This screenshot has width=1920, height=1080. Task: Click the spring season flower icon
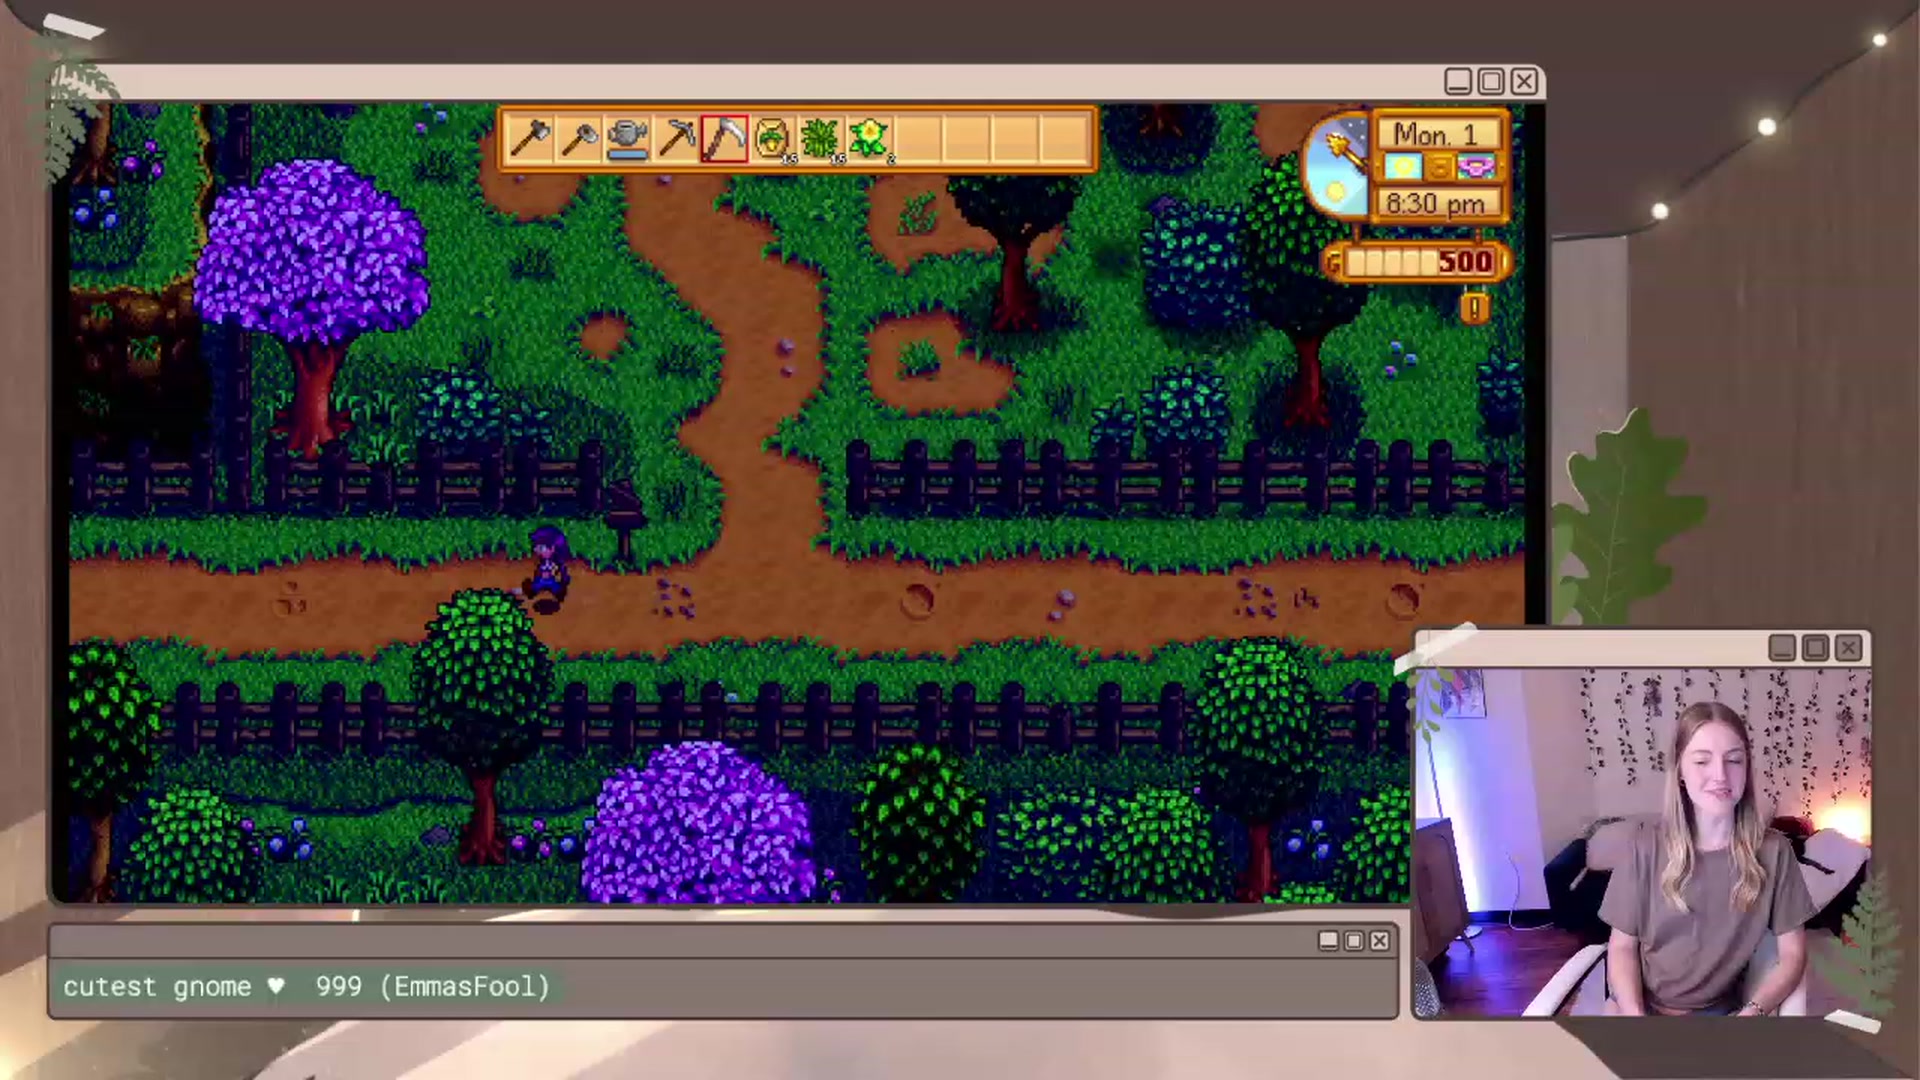(1475, 167)
